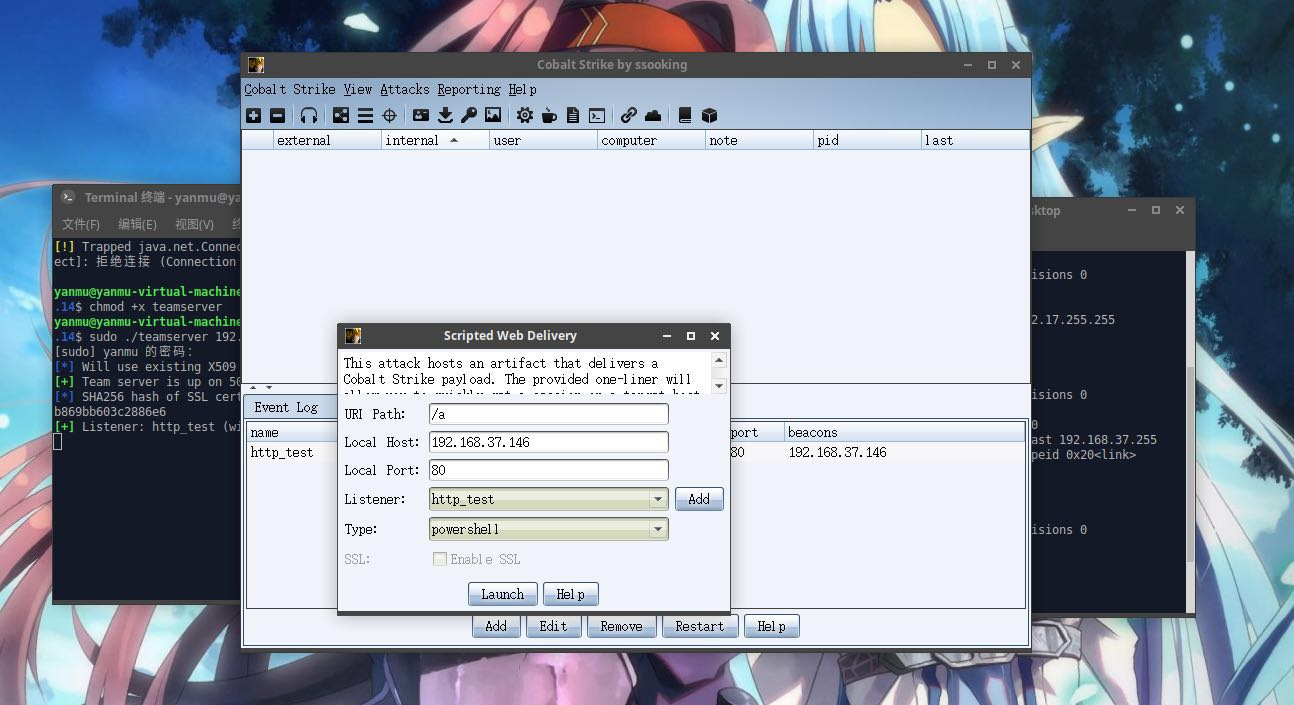This screenshot has height=705, width=1294.
Task: Open the Reporting menu
Action: coord(469,89)
